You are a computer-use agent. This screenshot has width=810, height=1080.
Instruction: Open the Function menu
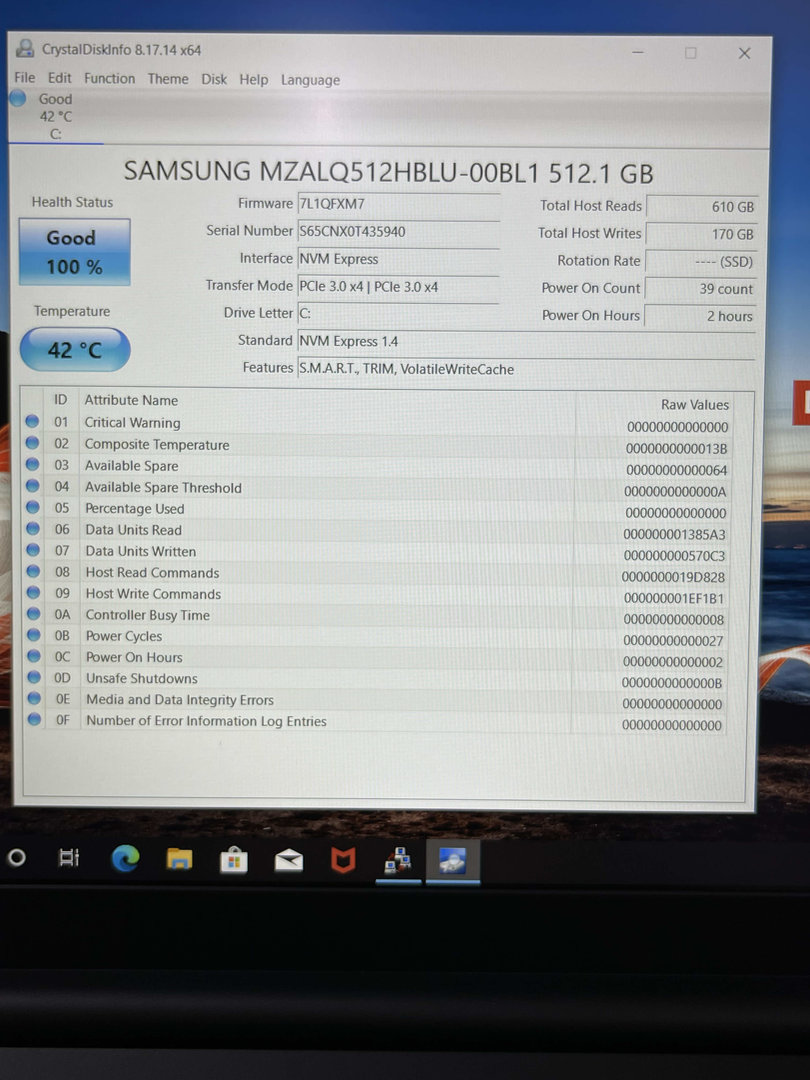109,78
